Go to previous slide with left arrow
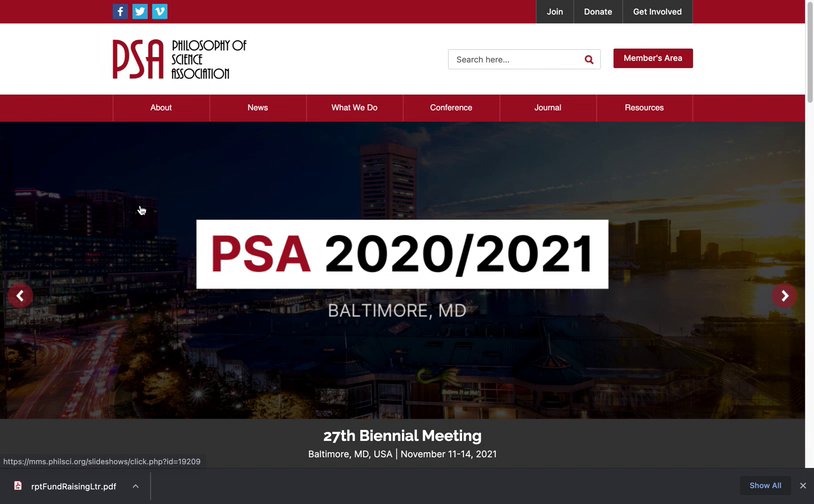The width and height of the screenshot is (814, 504). coord(20,296)
